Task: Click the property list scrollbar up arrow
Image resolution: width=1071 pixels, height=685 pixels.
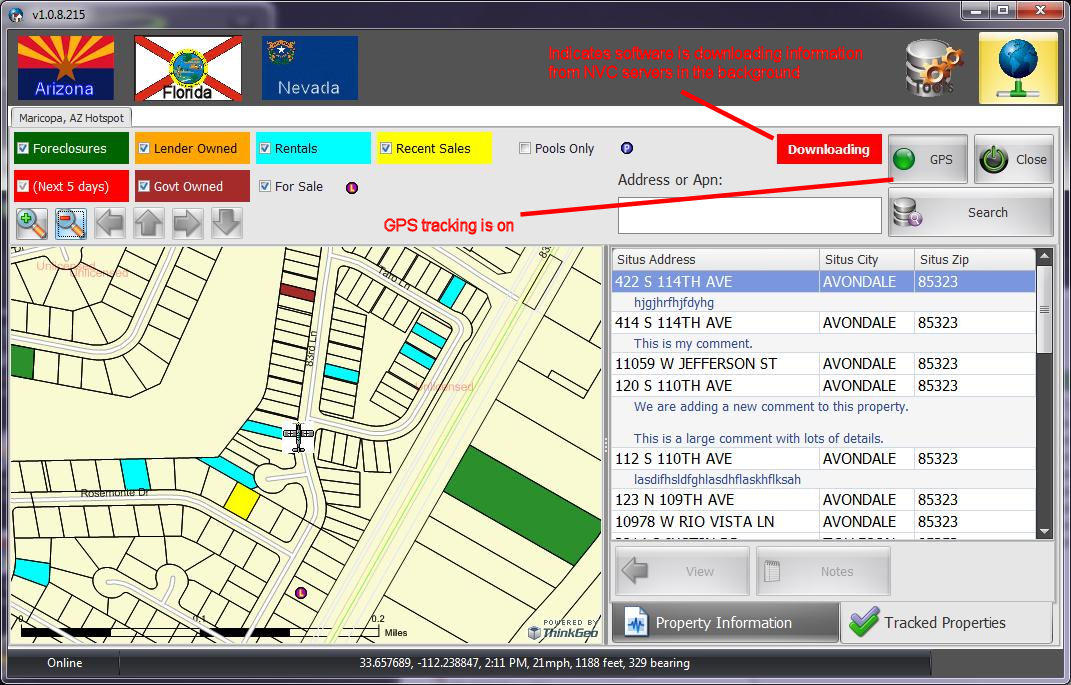Action: [x=1044, y=257]
